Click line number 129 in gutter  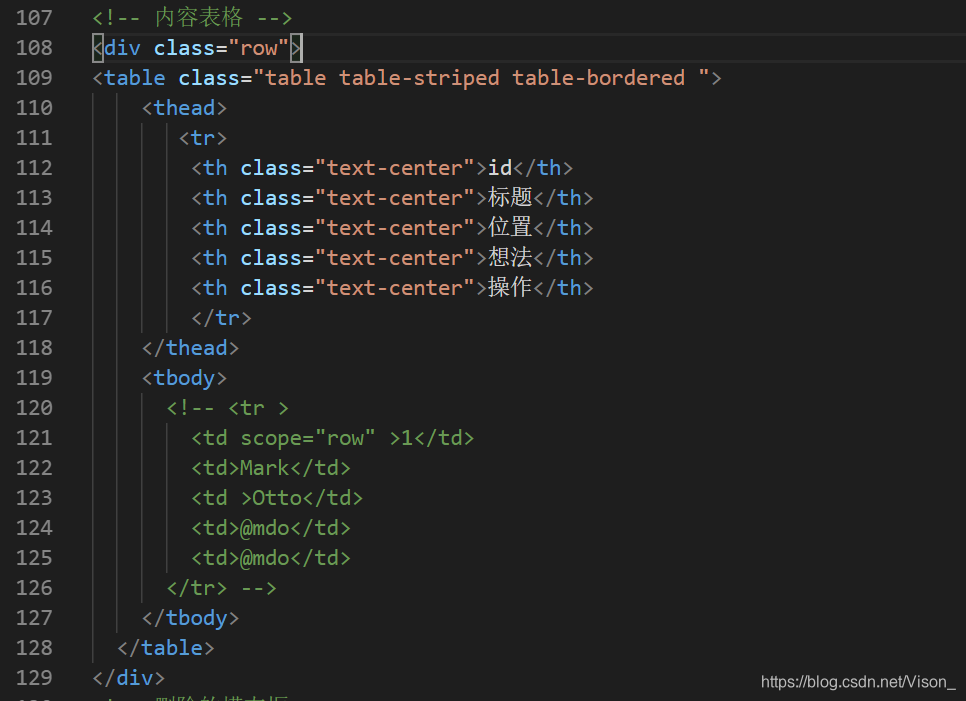pyautogui.click(x=34, y=678)
